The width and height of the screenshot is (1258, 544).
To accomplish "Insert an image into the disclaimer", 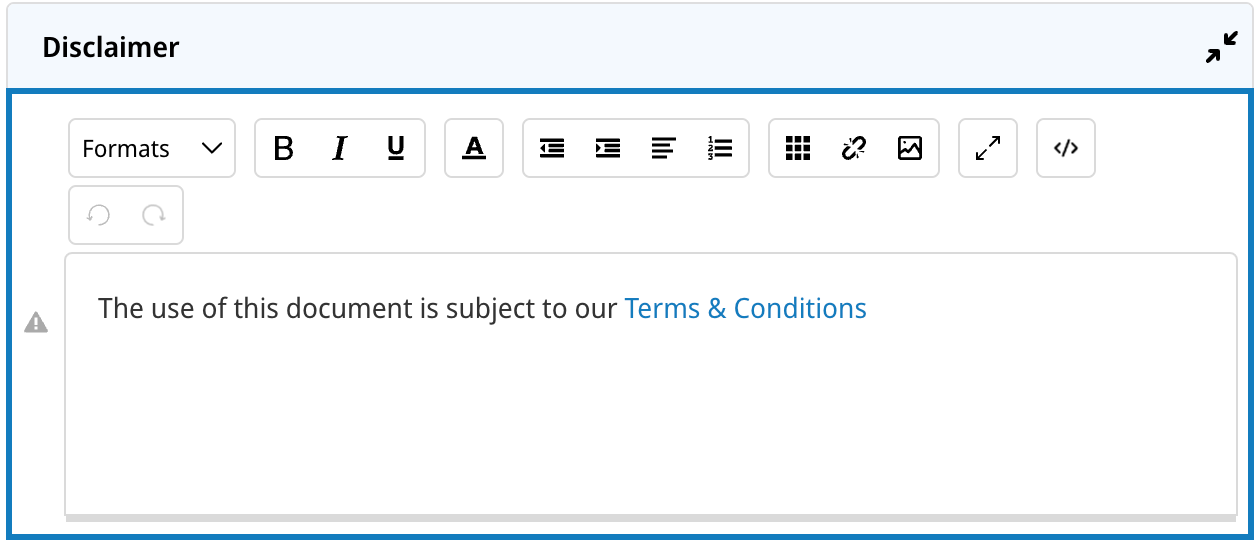I will (909, 149).
